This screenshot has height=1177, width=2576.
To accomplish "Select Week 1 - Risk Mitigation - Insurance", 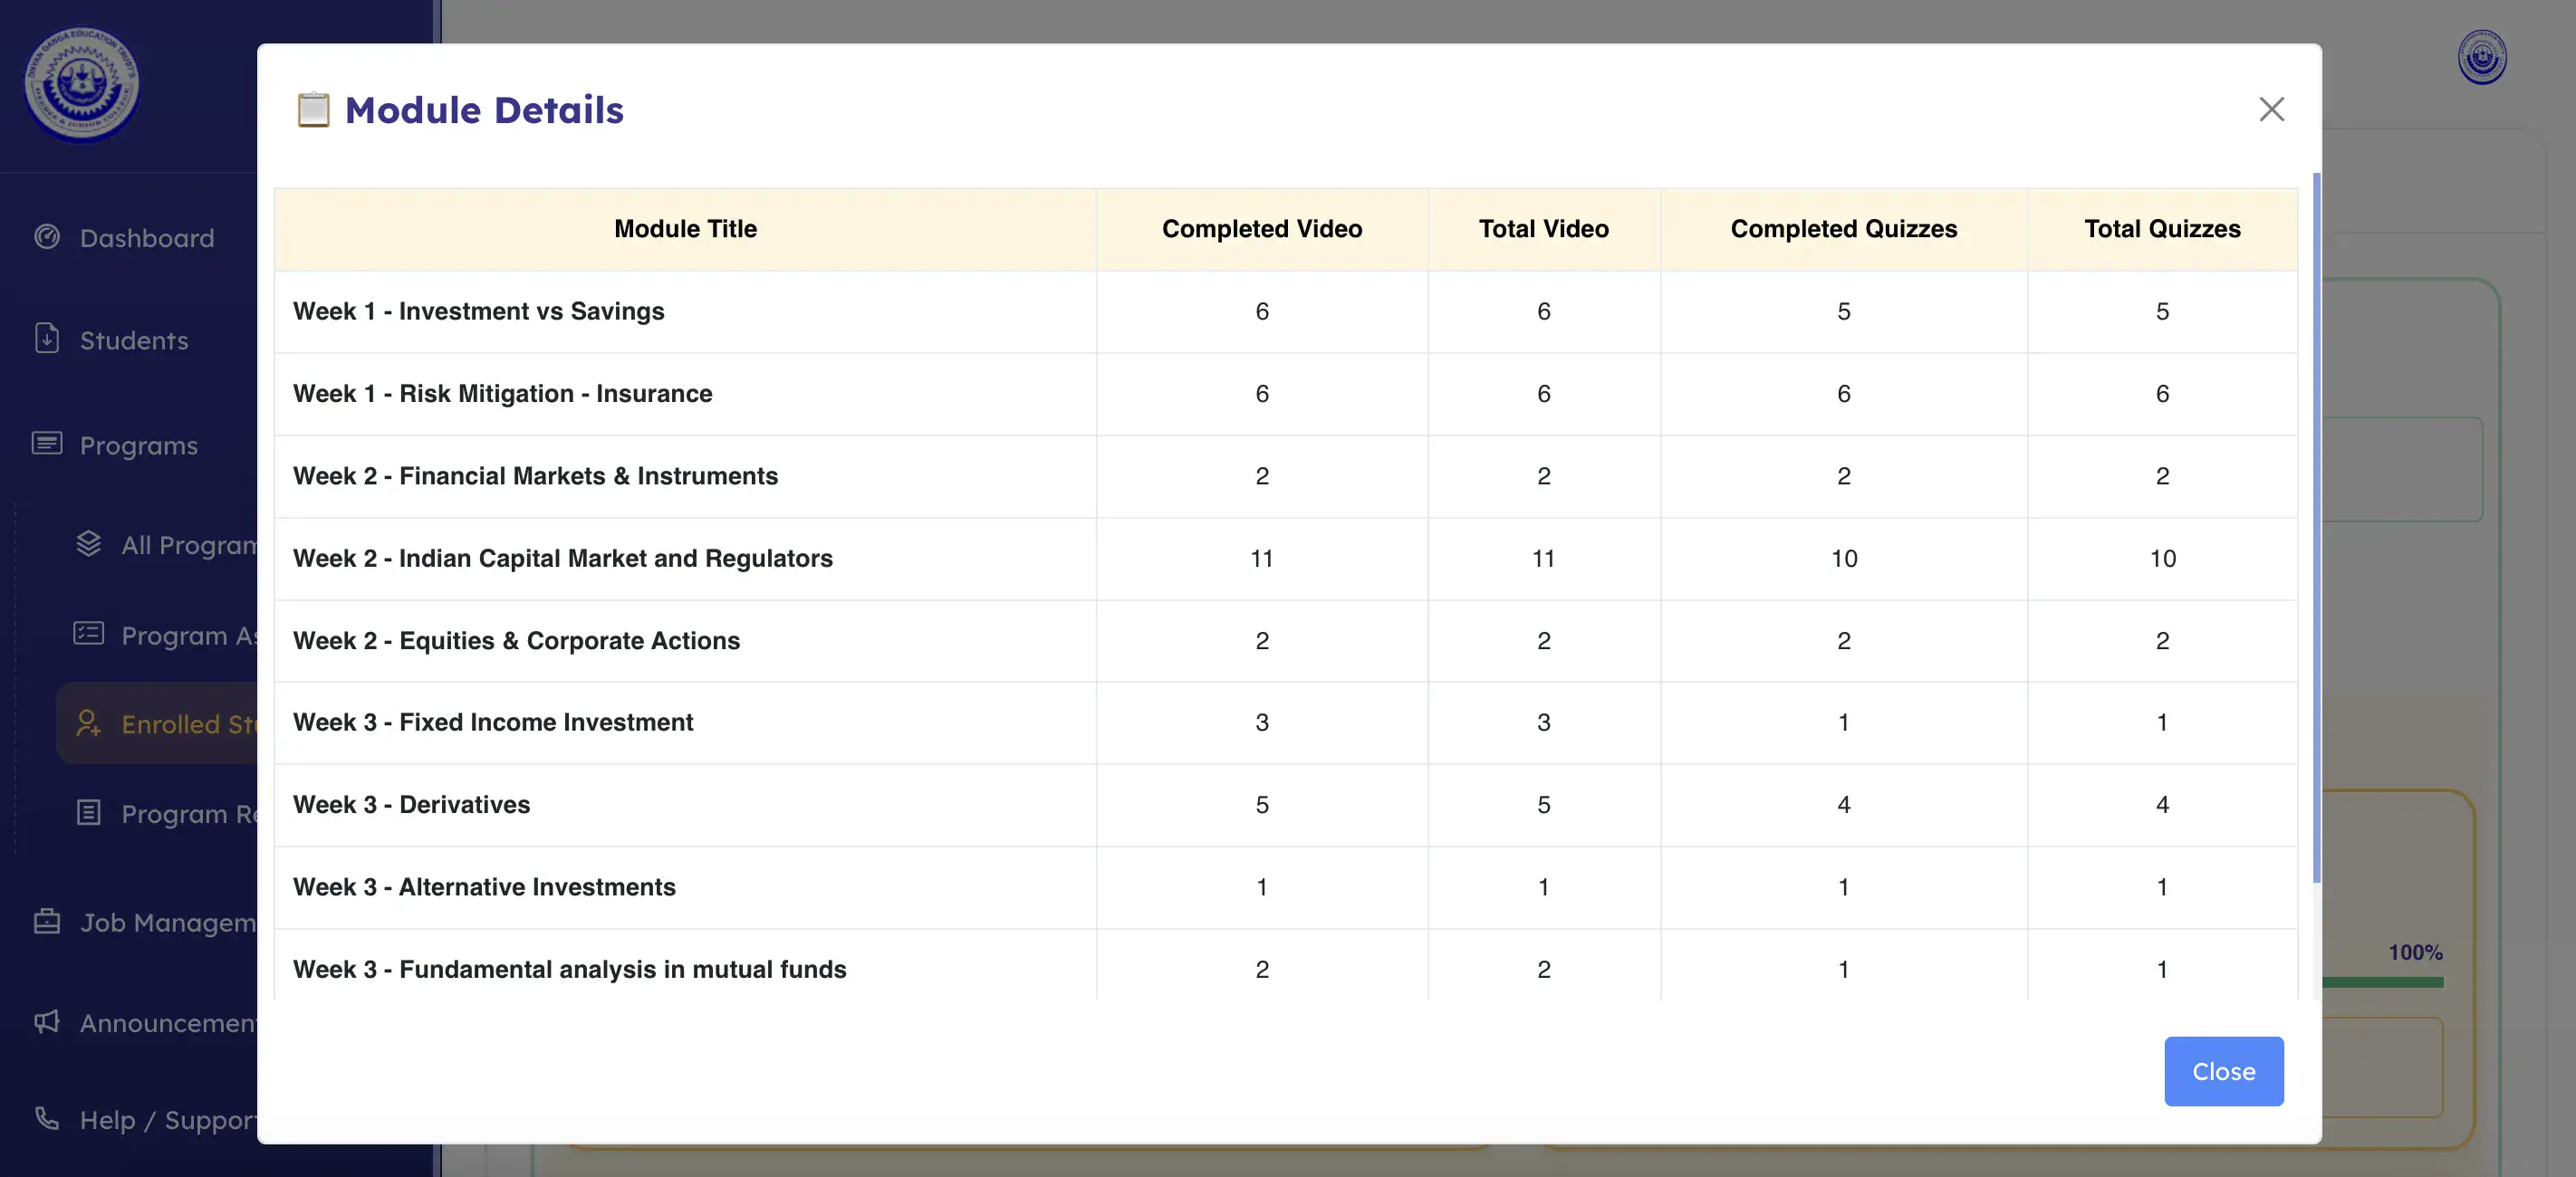I will pos(1286,394).
